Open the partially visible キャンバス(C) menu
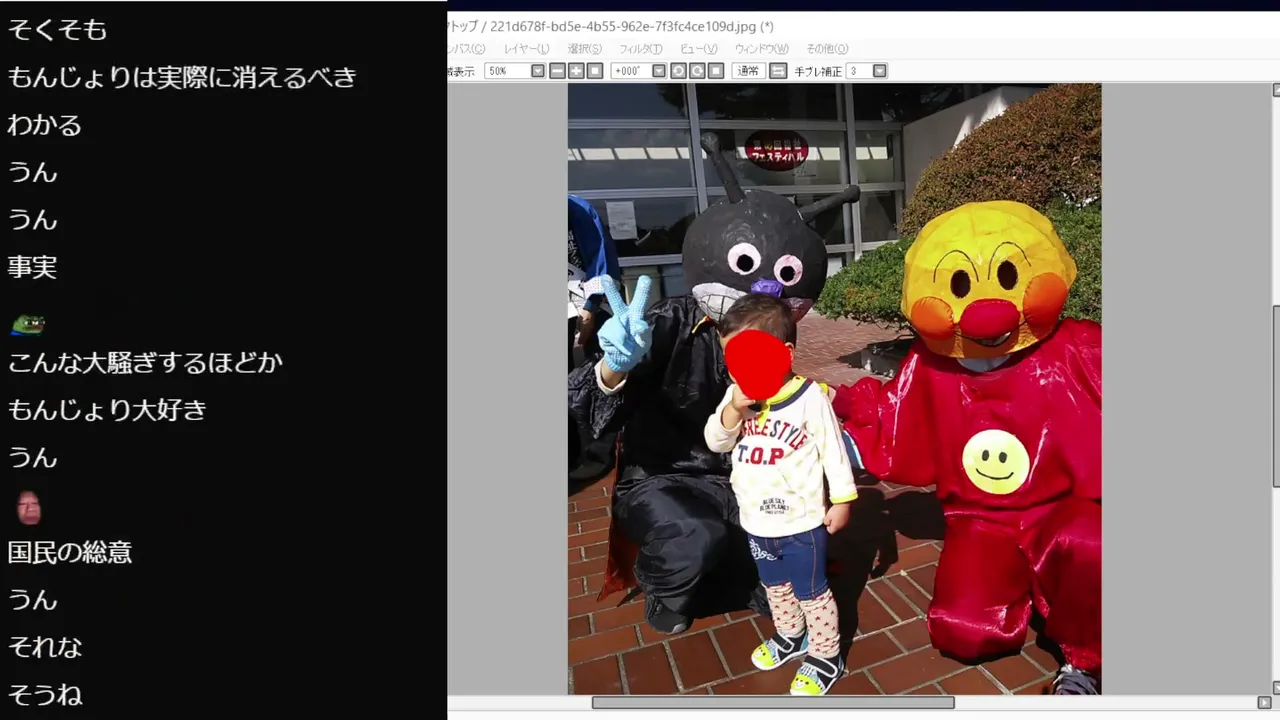 pos(466,49)
